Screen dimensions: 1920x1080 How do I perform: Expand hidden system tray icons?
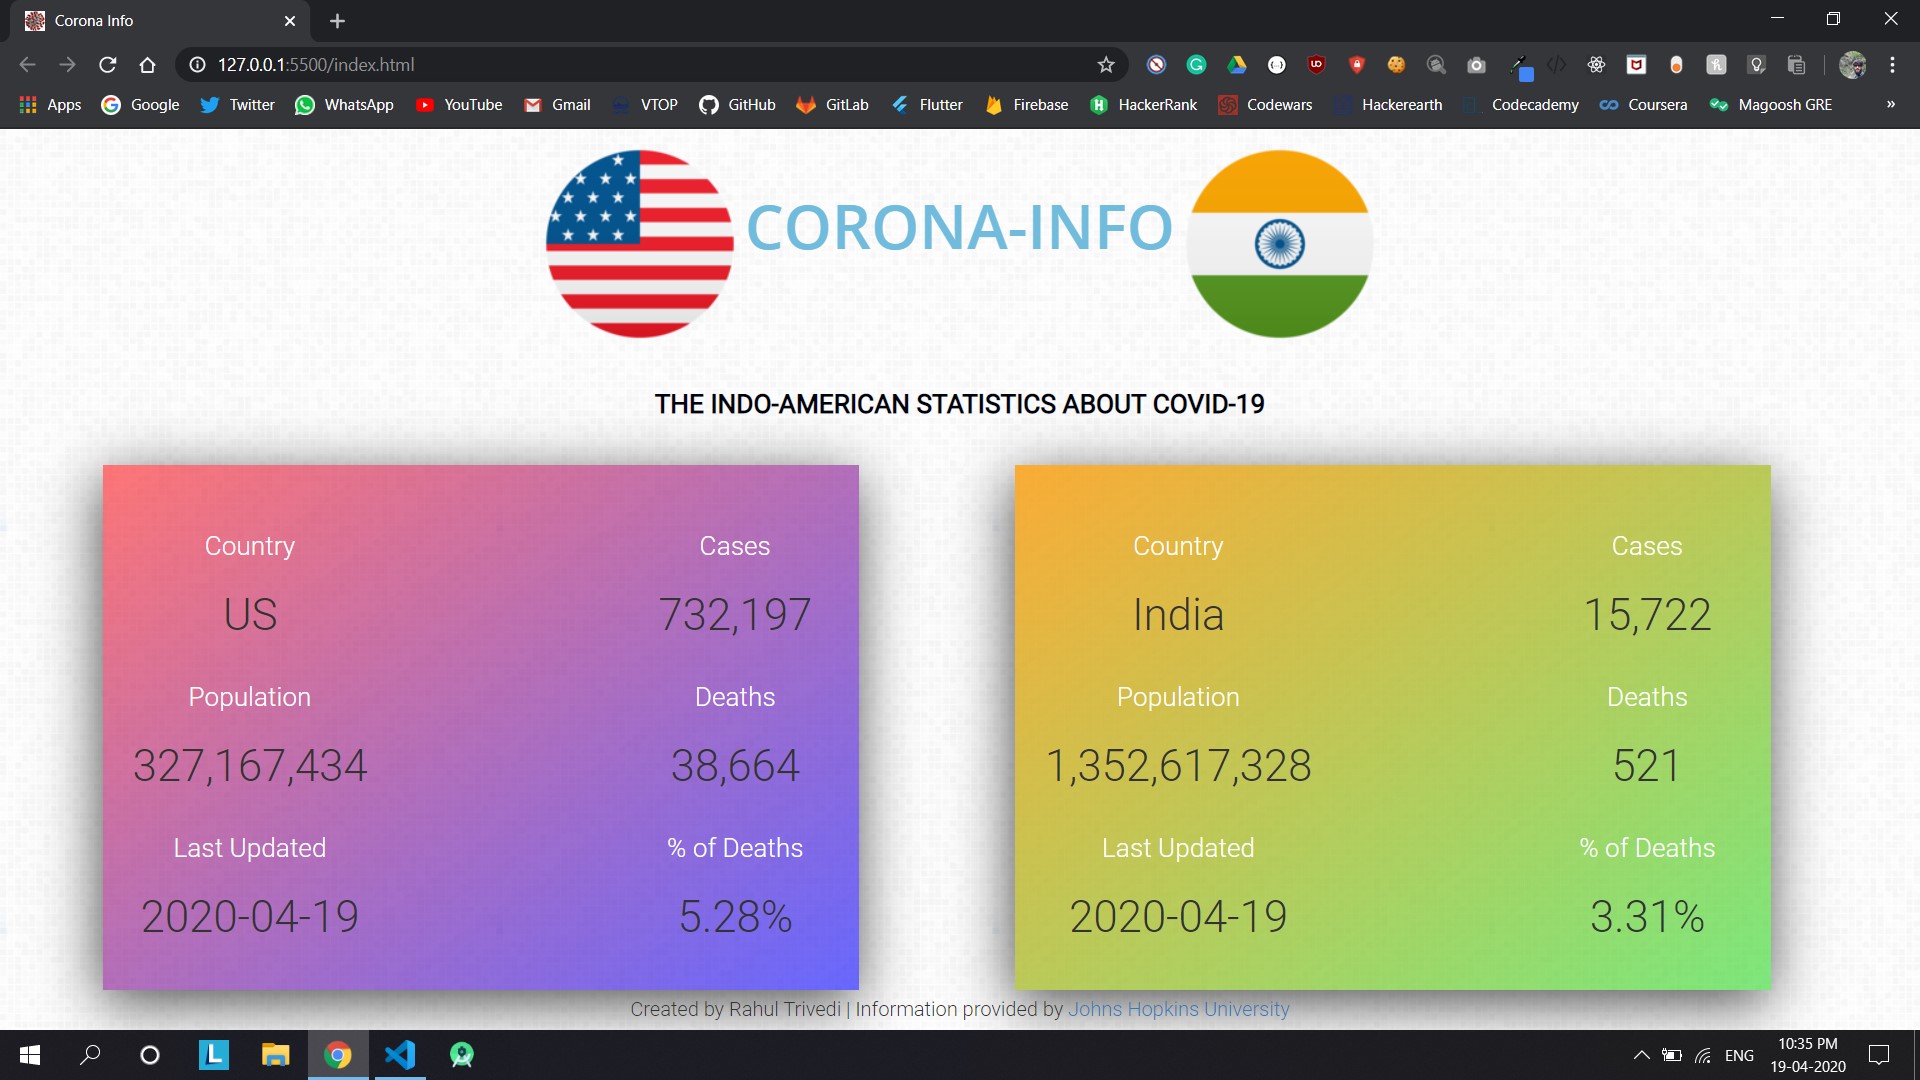1640,1054
